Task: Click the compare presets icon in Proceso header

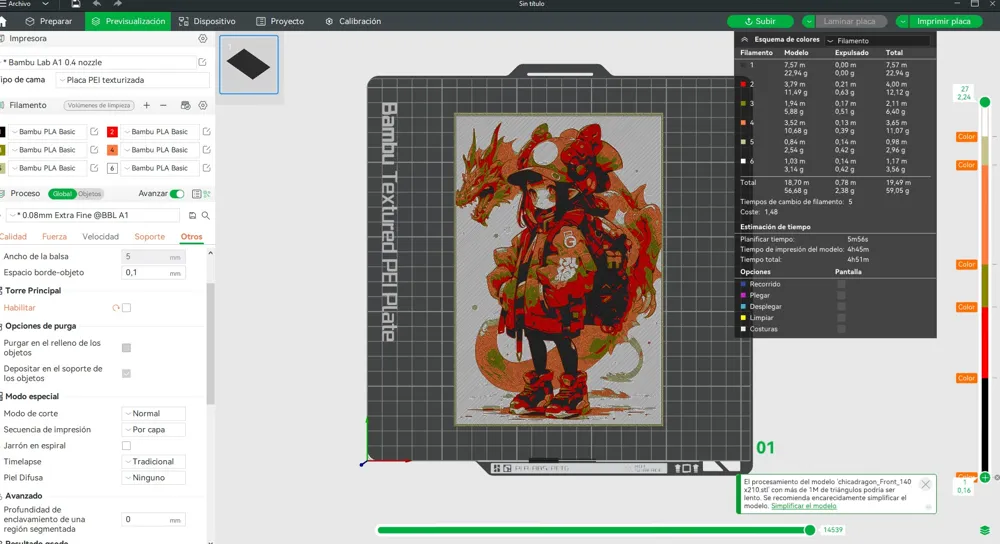Action: [x=207, y=193]
